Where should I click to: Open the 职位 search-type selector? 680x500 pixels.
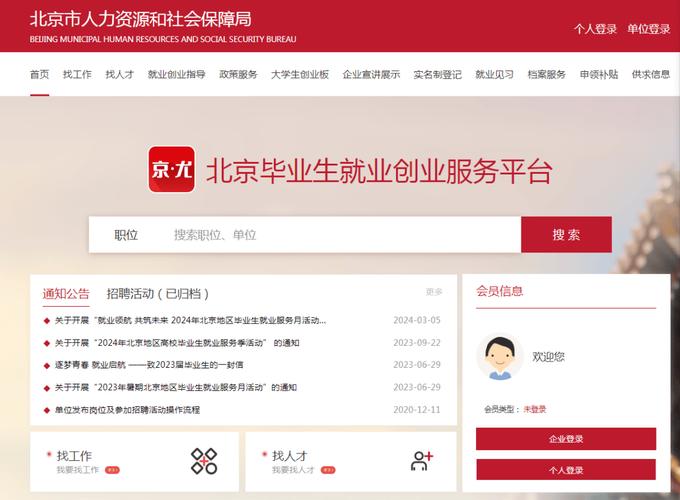126,235
